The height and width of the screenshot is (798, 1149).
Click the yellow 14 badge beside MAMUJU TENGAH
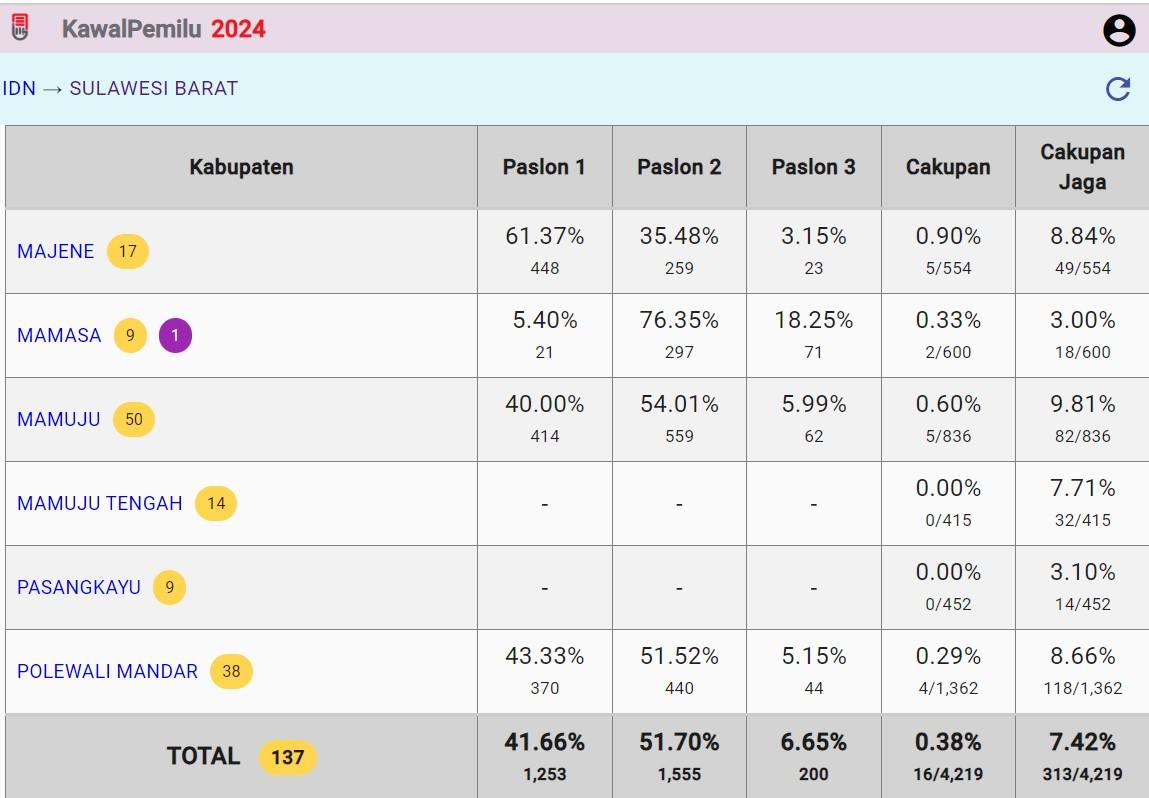coord(216,504)
